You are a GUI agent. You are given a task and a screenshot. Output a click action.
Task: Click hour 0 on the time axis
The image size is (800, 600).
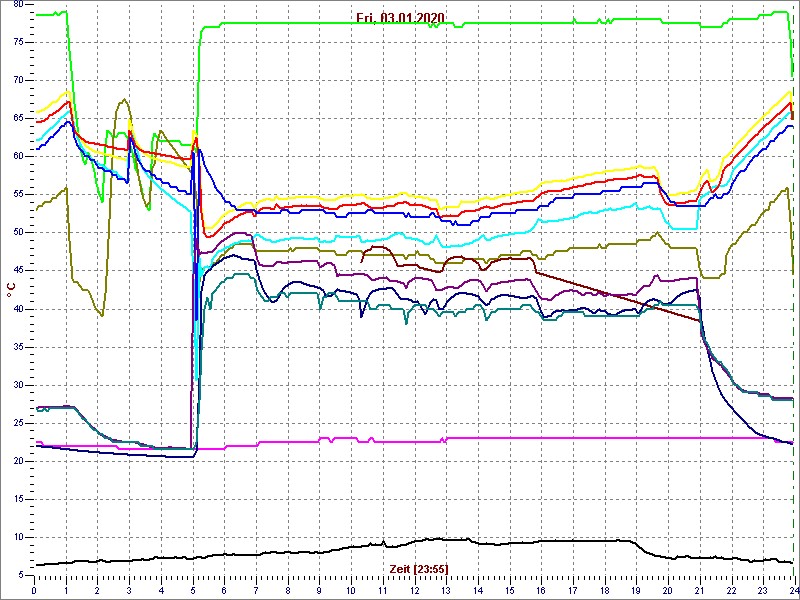pyautogui.click(x=35, y=591)
